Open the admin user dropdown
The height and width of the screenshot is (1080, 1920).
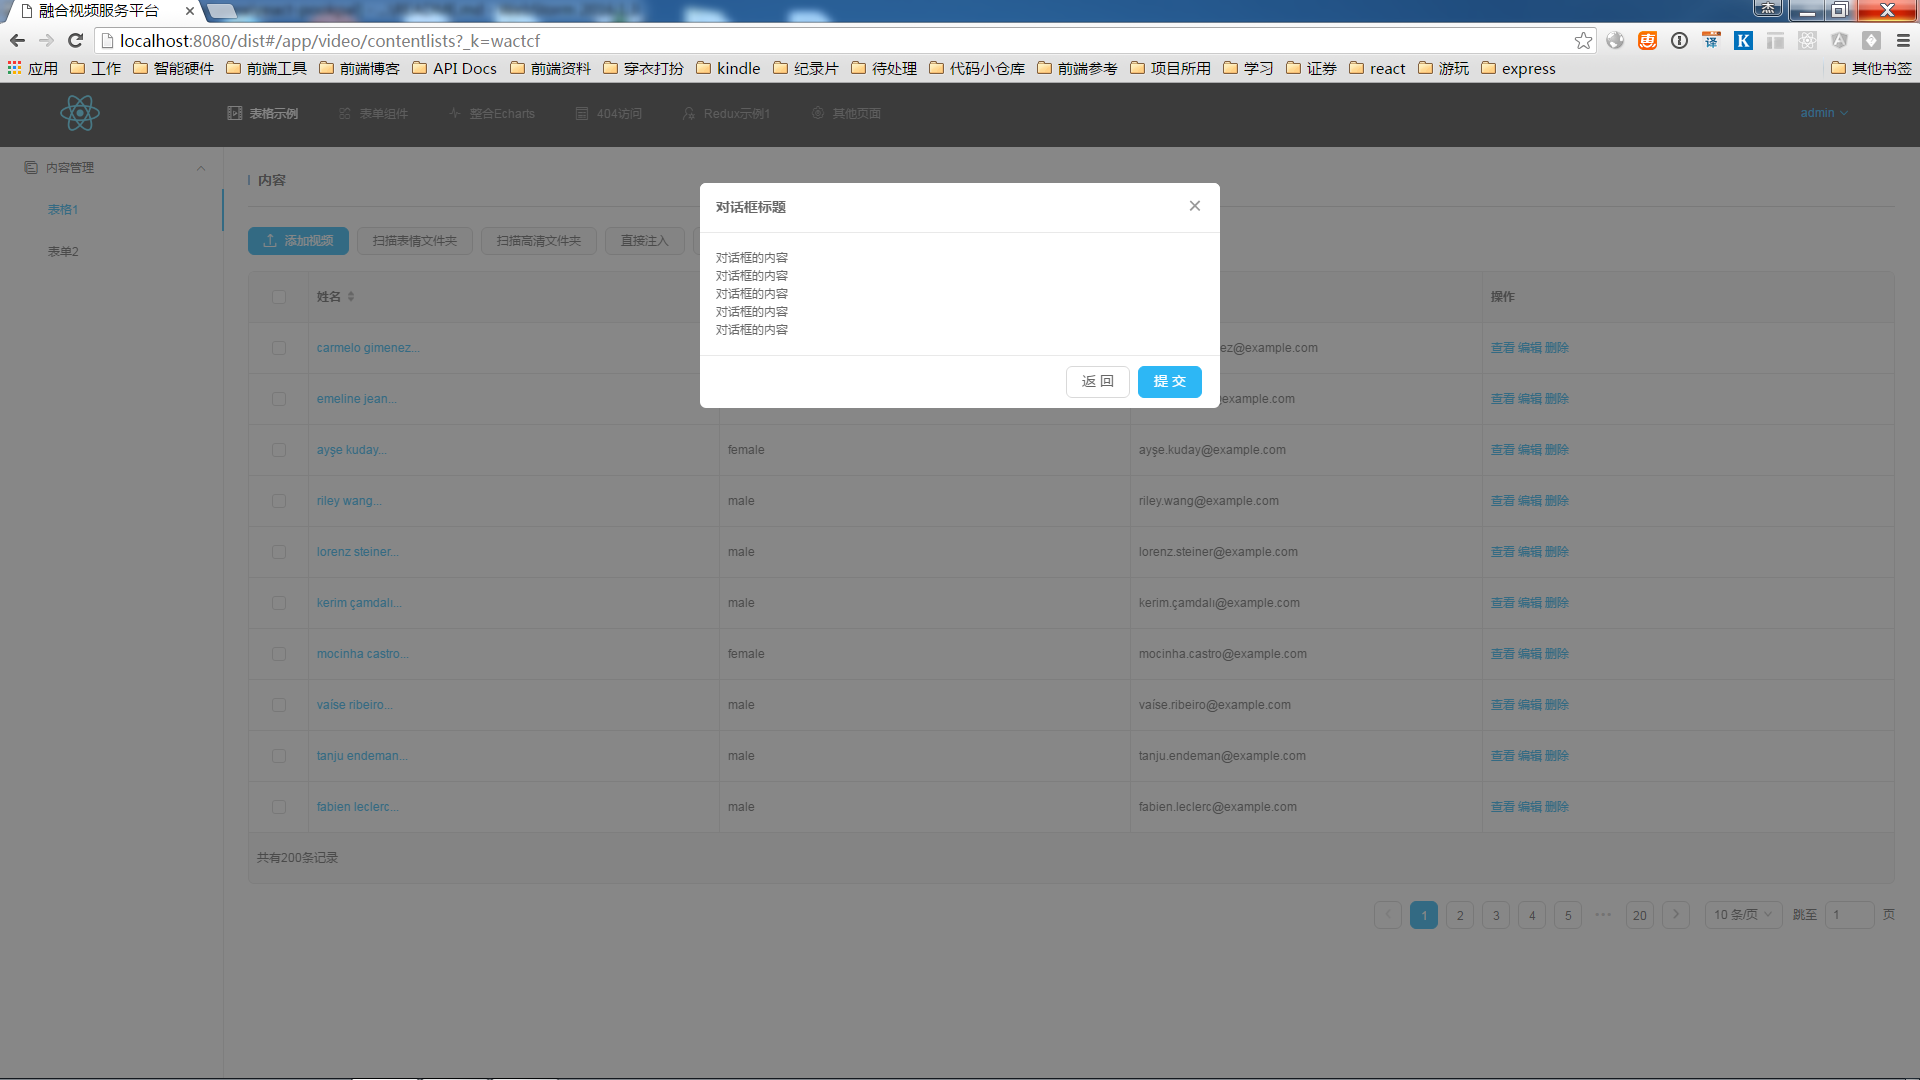[x=1824, y=113]
